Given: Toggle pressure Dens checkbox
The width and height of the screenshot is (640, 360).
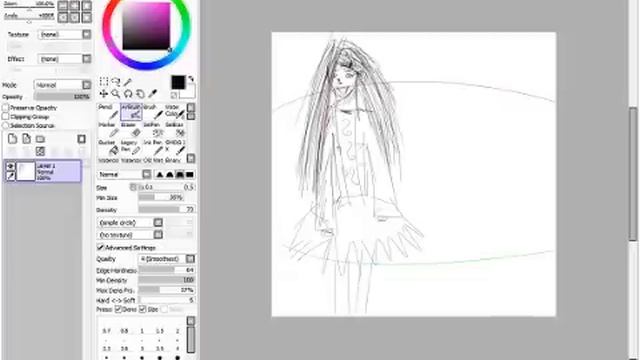Looking at the screenshot, I should pos(118,309).
